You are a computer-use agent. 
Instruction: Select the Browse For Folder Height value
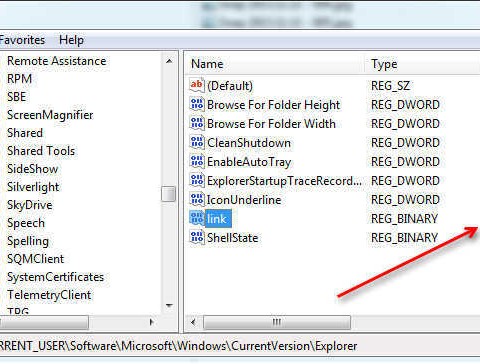(273, 105)
